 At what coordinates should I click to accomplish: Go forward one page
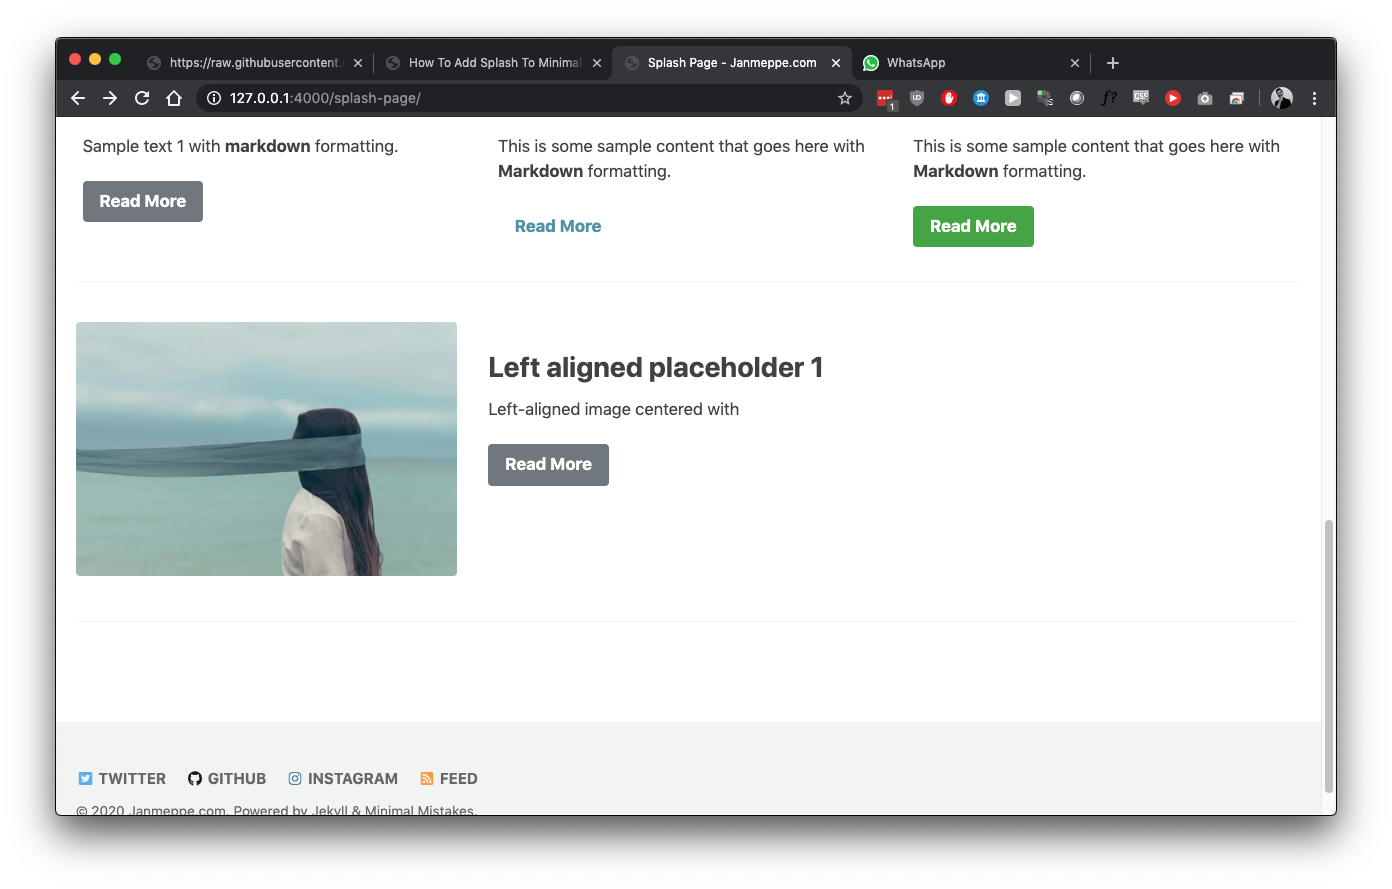110,98
